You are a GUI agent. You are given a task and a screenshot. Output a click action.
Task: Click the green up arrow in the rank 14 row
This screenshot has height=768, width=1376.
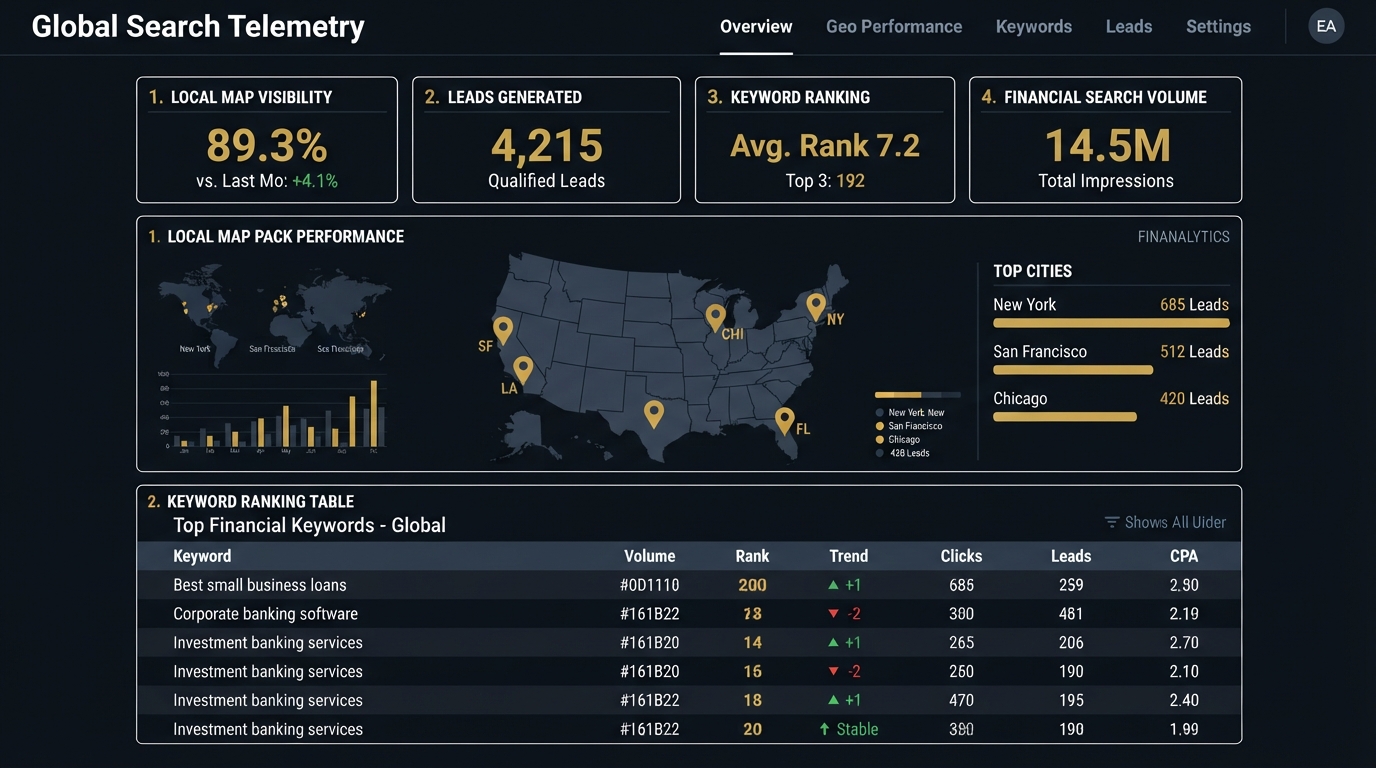833,643
